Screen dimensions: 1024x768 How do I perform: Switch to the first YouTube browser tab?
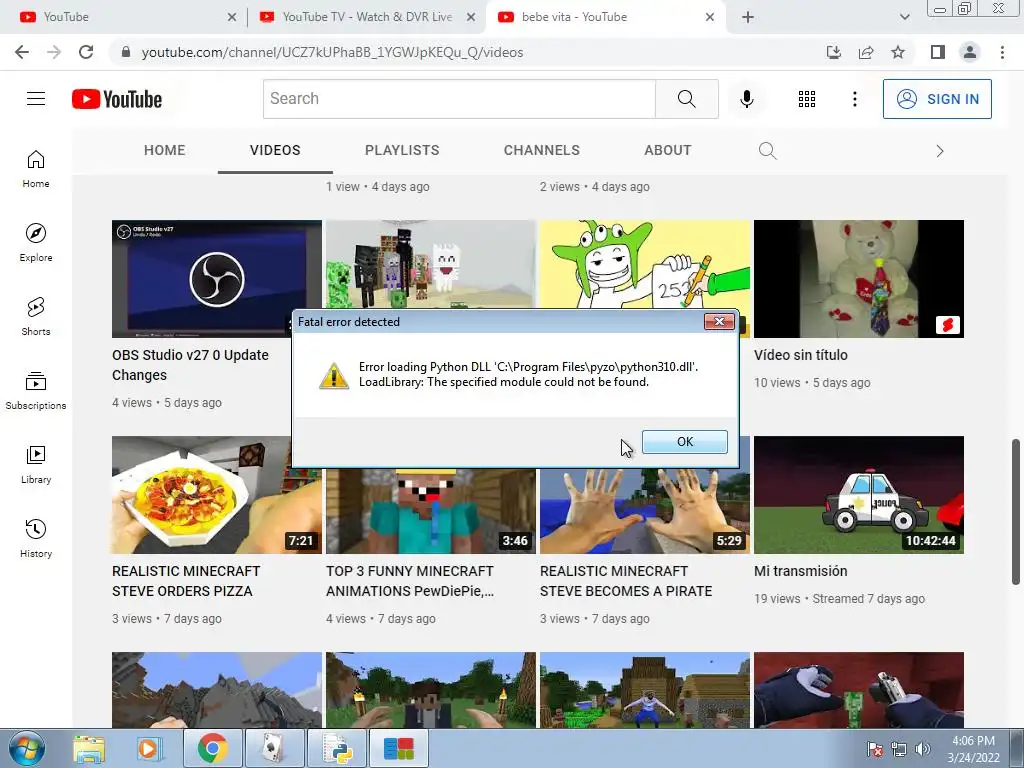124,17
